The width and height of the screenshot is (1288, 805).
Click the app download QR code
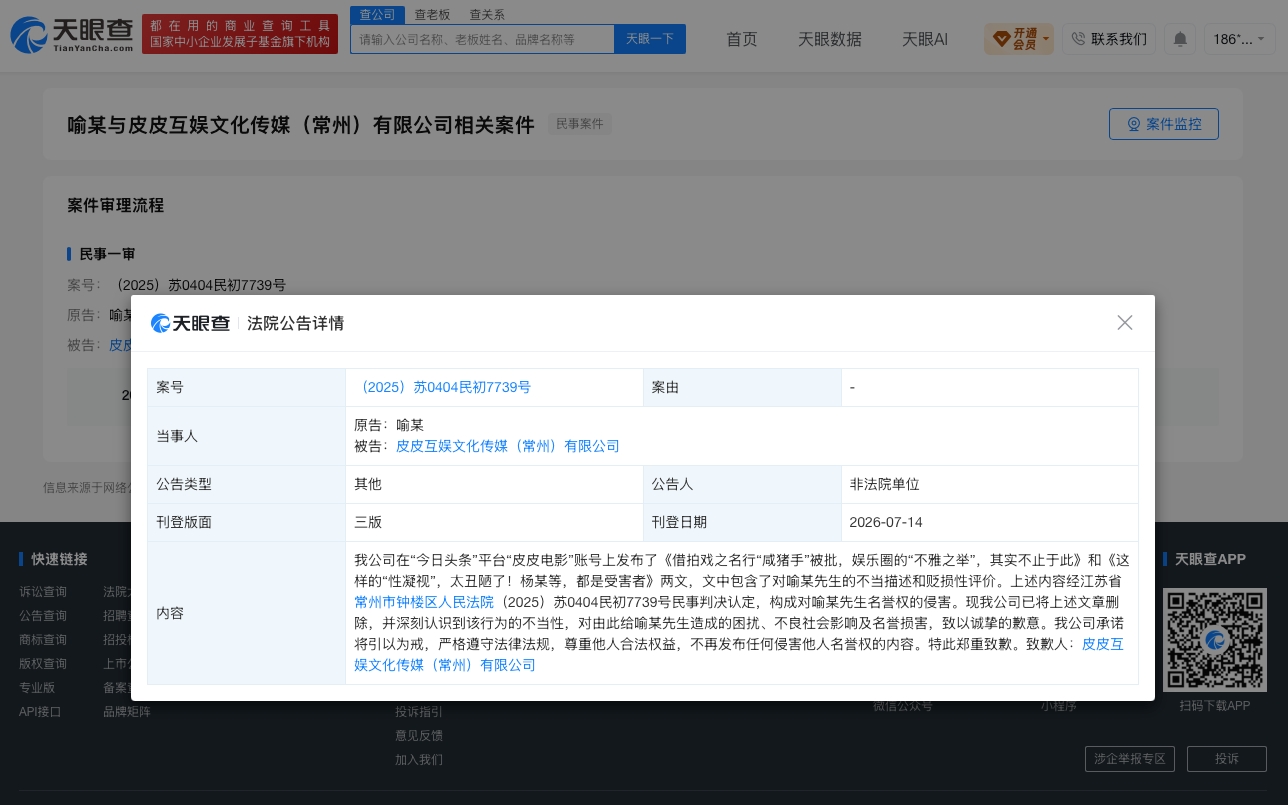1214,639
